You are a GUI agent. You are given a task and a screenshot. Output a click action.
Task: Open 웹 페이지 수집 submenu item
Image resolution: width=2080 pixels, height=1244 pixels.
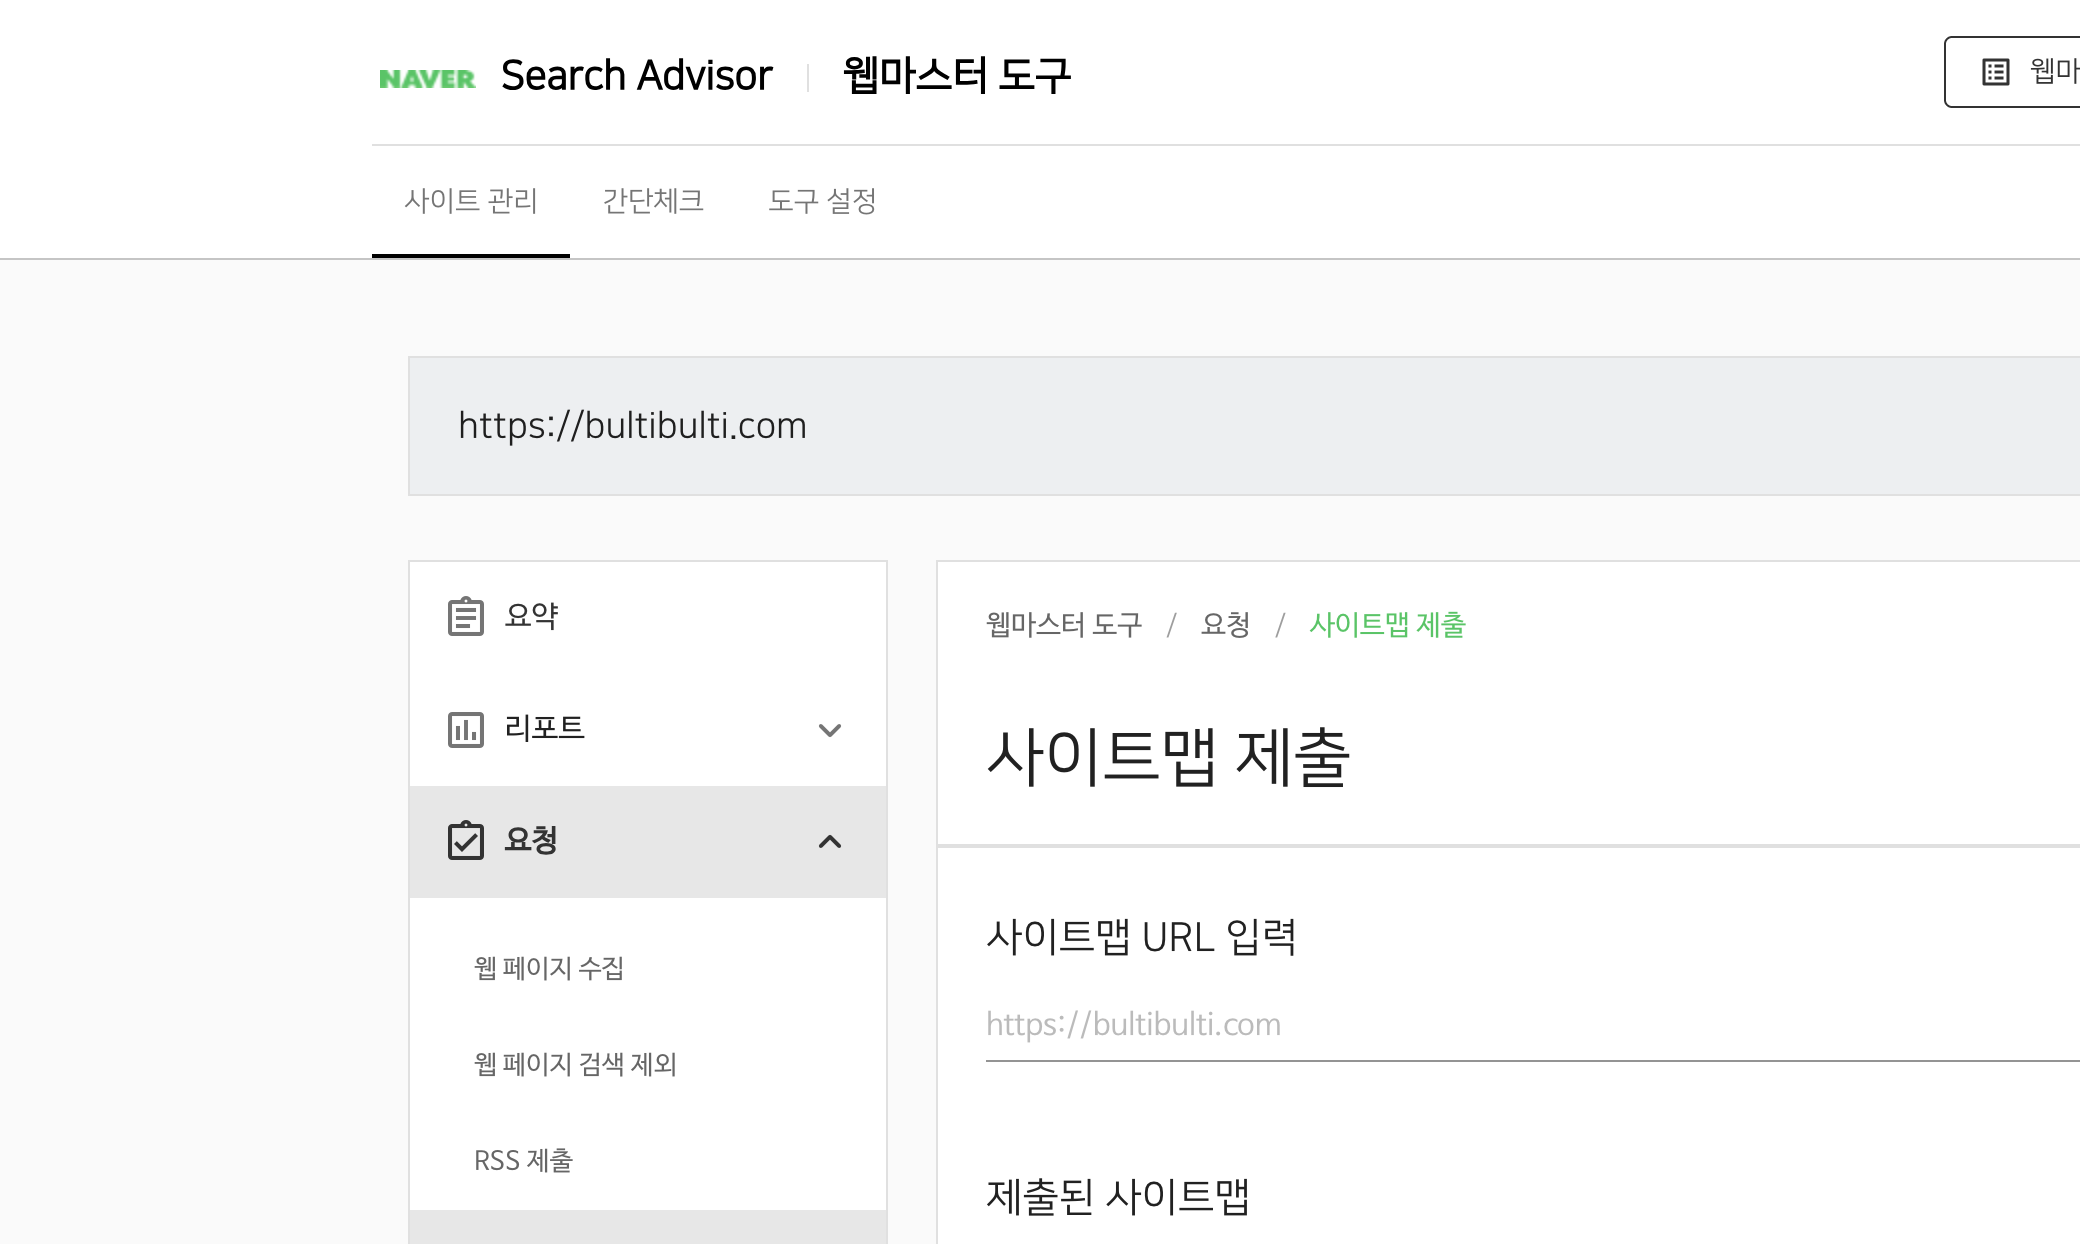pyautogui.click(x=549, y=968)
